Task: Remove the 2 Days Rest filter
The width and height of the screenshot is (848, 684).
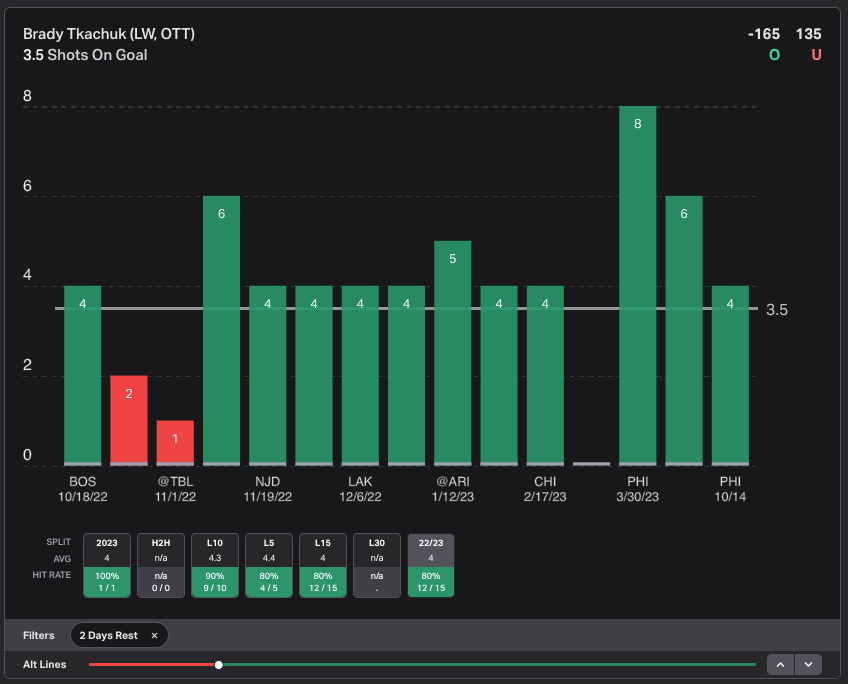Action: click(154, 635)
